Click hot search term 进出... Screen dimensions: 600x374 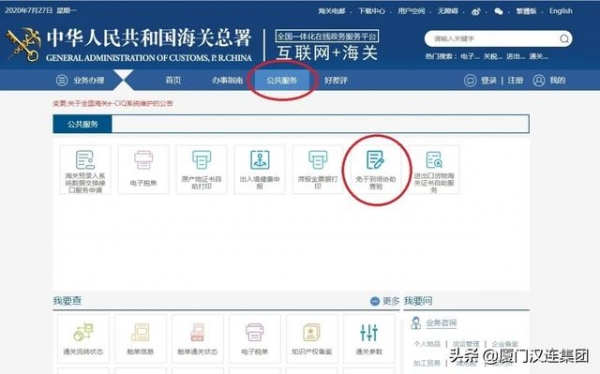tap(516, 57)
